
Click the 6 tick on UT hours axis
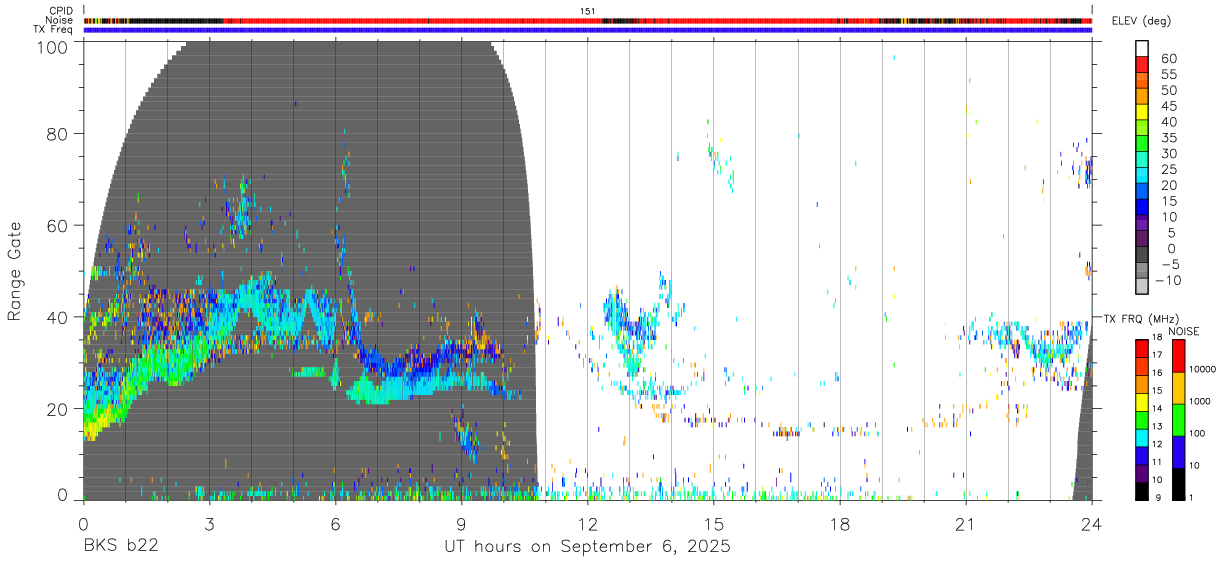click(335, 524)
